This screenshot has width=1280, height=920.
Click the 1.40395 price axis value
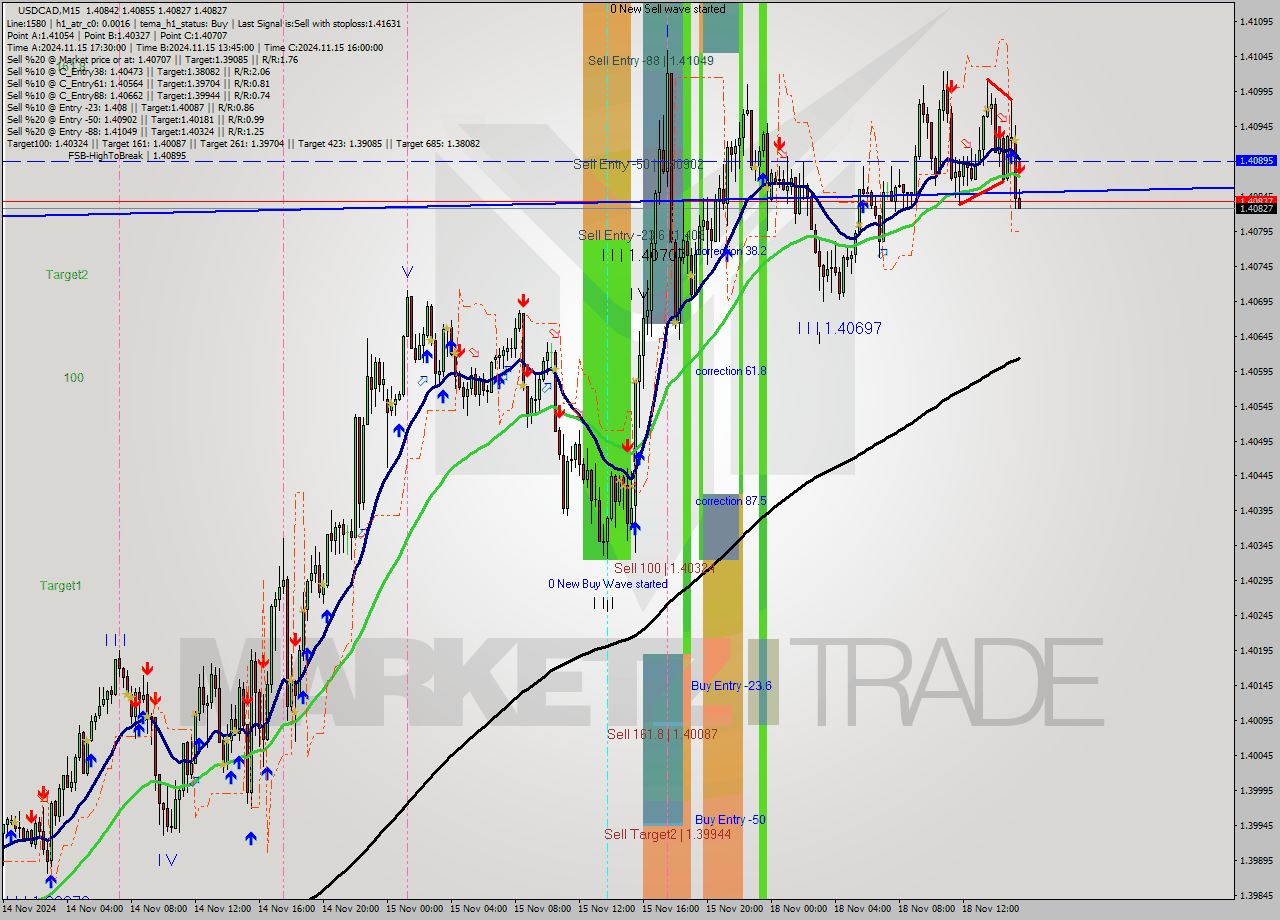coord(1256,511)
